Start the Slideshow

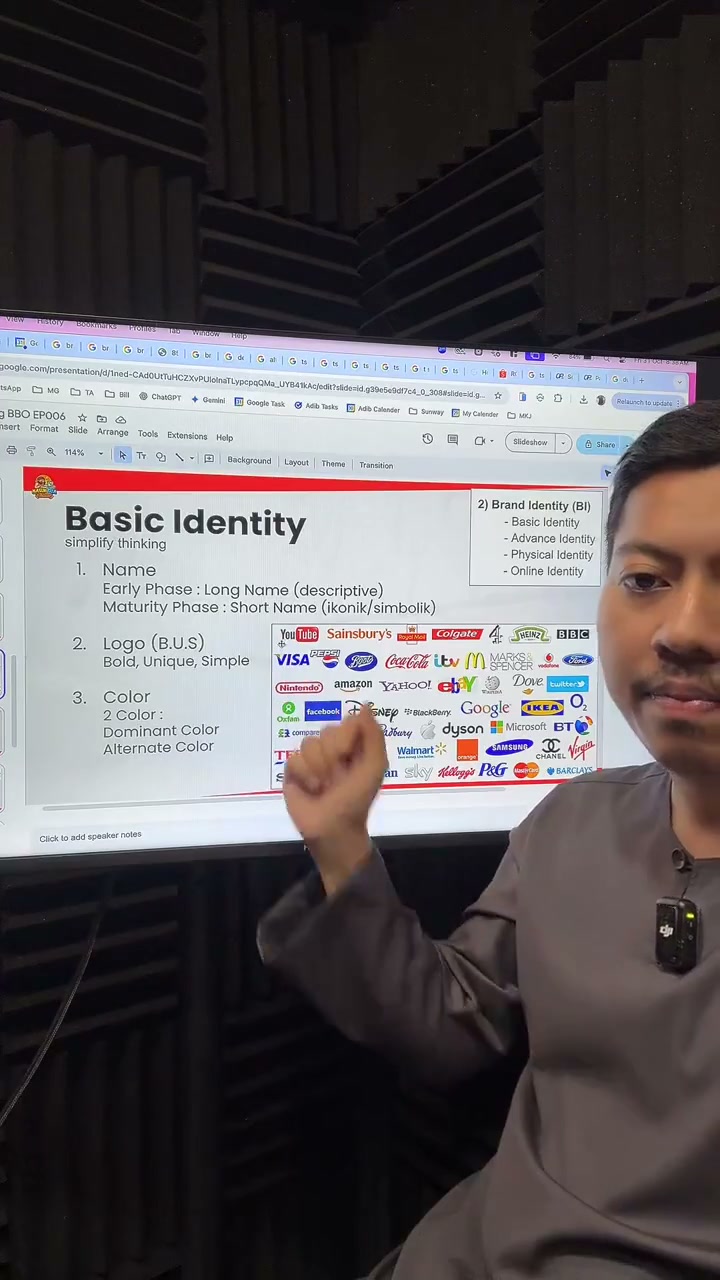(x=530, y=442)
